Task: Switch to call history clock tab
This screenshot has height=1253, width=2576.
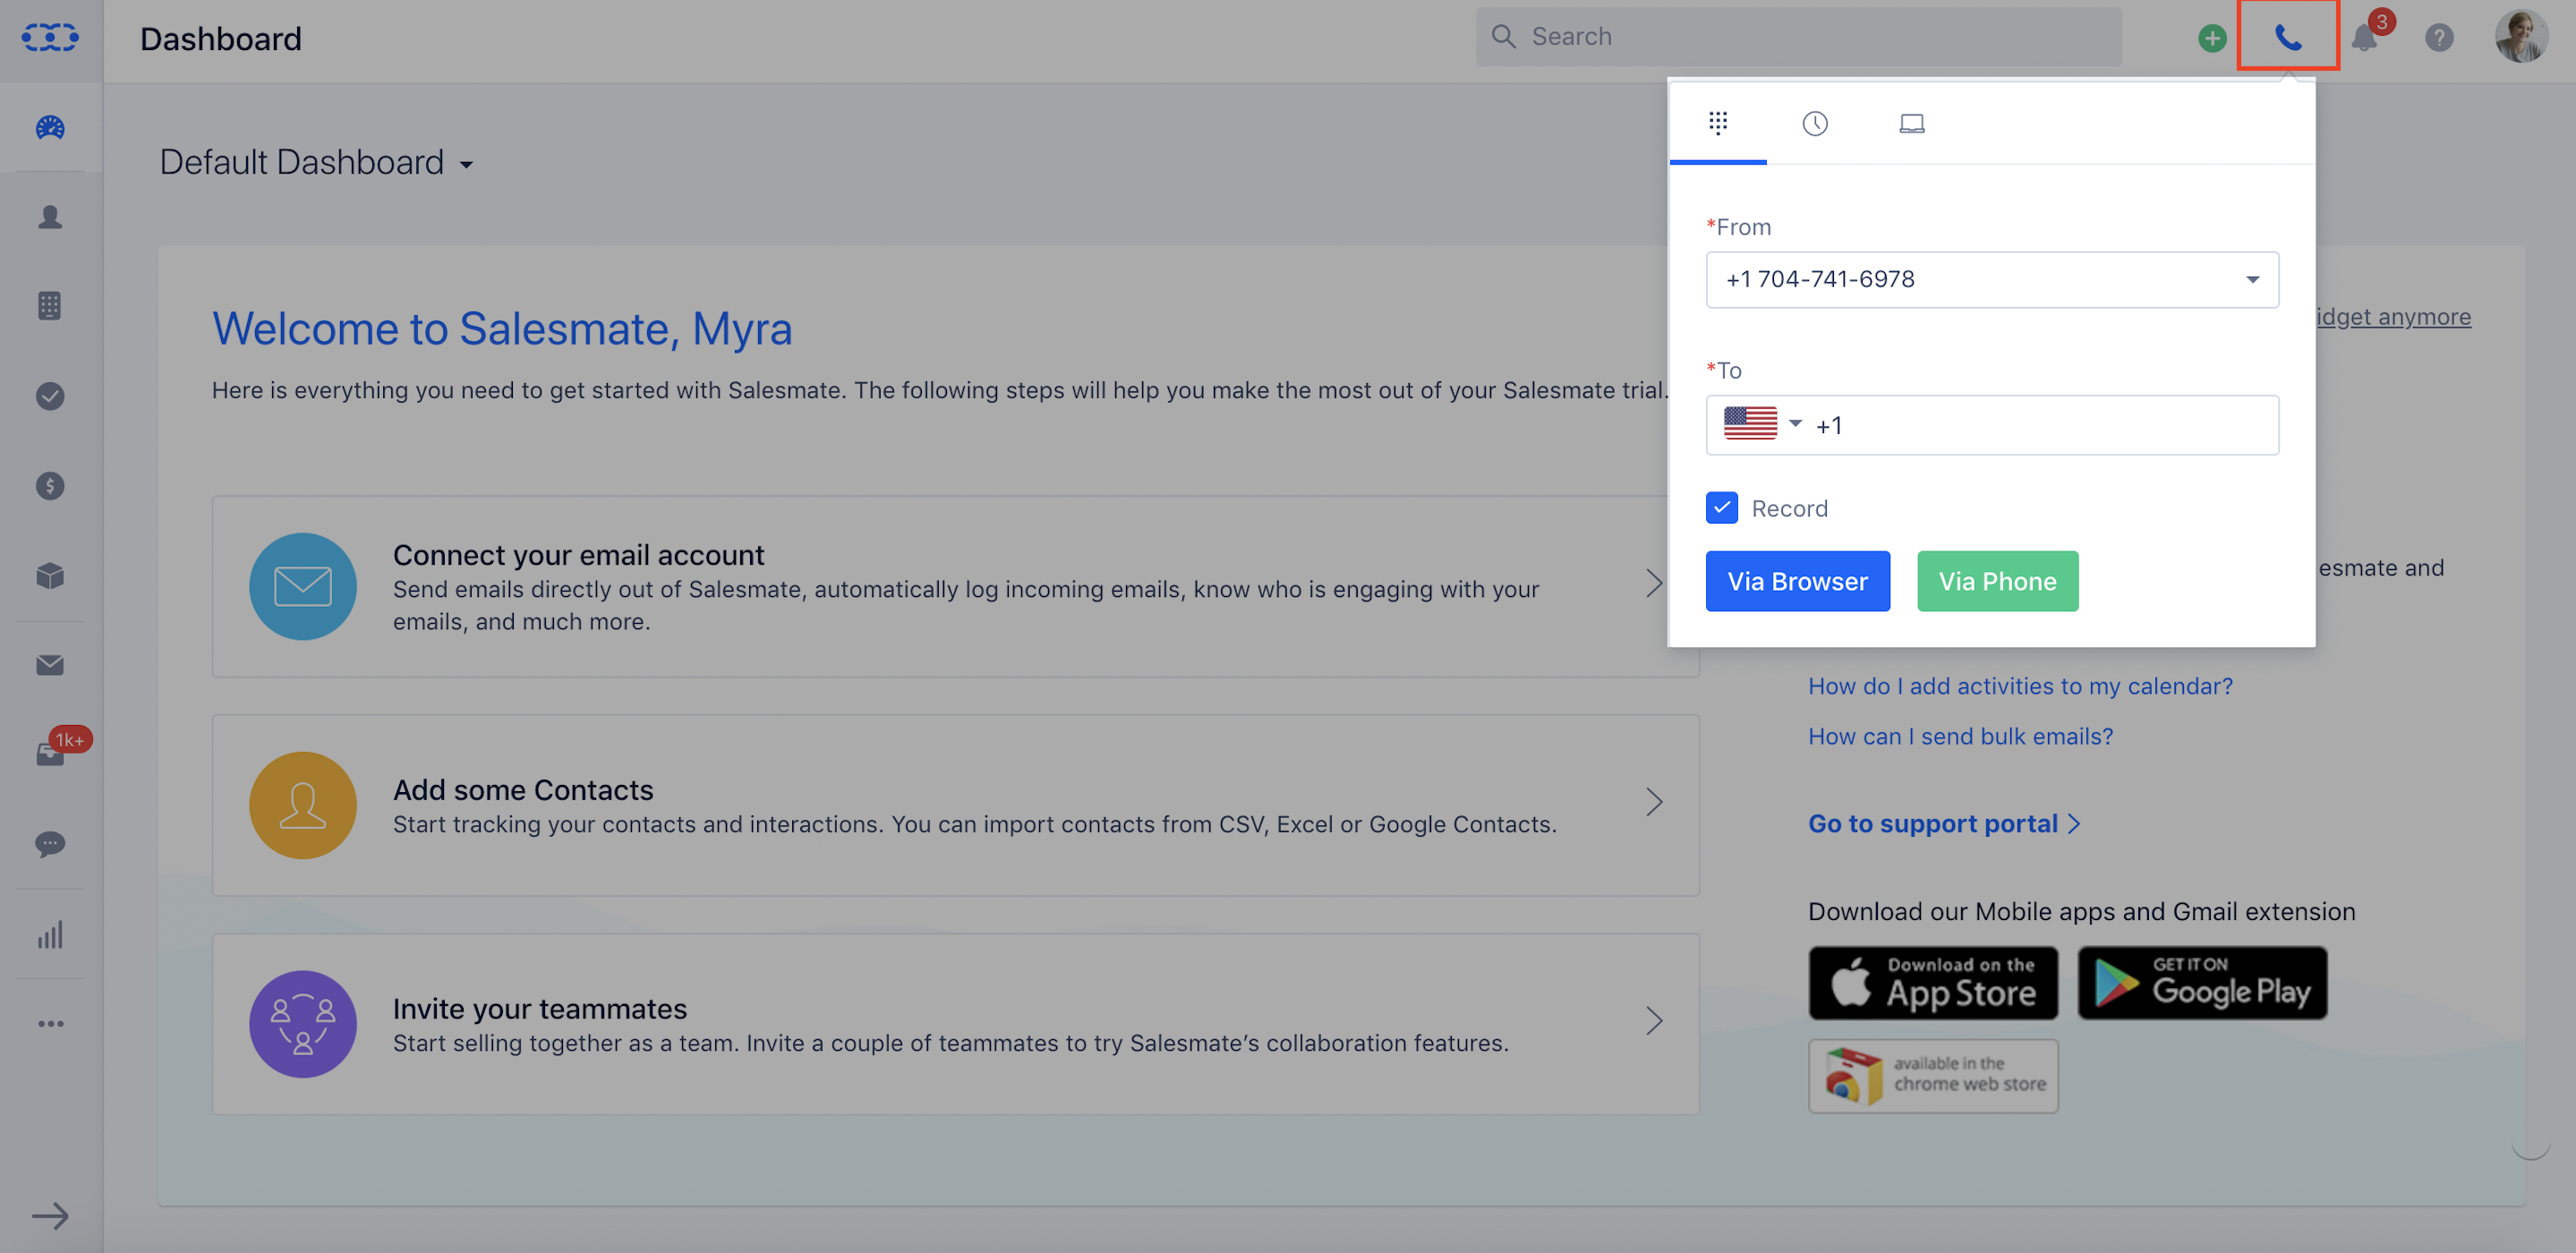Action: [1815, 123]
